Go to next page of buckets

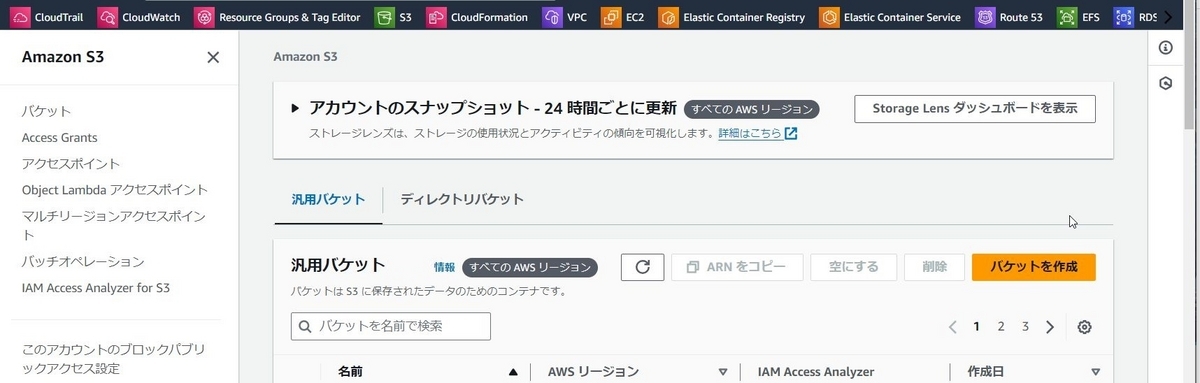coord(1050,327)
